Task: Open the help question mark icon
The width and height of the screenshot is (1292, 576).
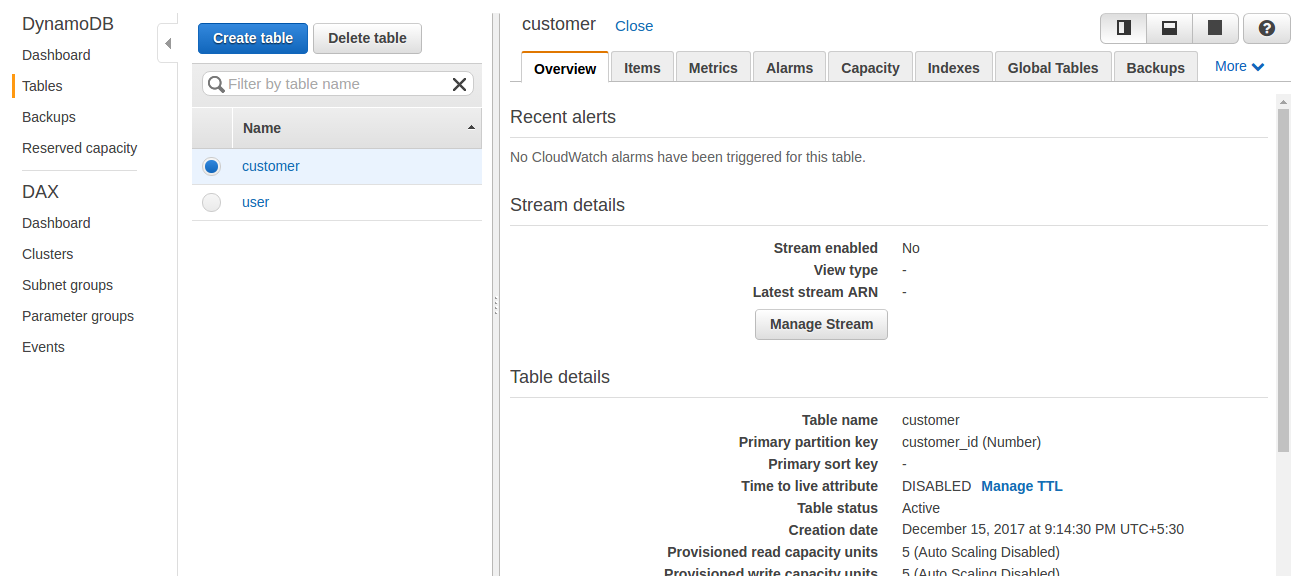Action: [x=1267, y=28]
